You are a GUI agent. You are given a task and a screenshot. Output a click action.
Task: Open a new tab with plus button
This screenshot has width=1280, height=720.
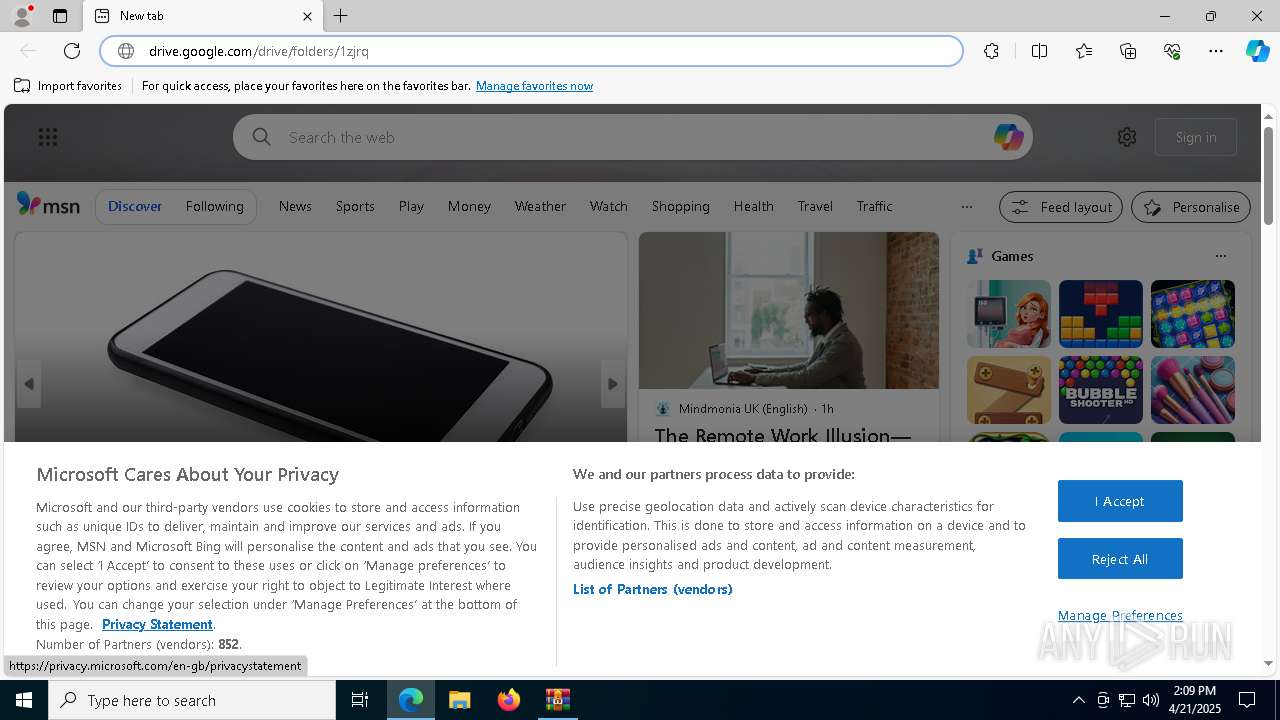[341, 16]
